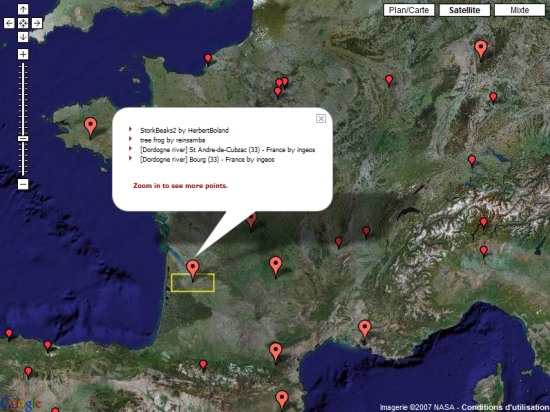Viewport: 550px width, 412px height.
Task: Expand the tree frog by reinsamba entry
Action: tap(130, 139)
